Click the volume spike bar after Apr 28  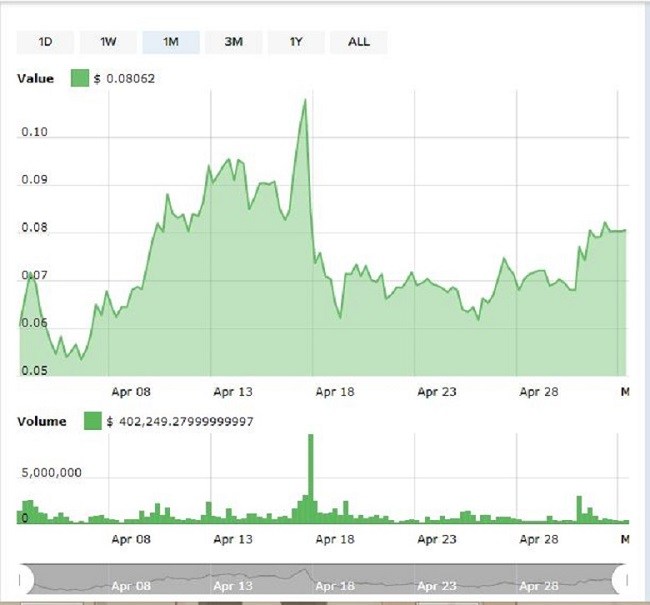point(579,509)
